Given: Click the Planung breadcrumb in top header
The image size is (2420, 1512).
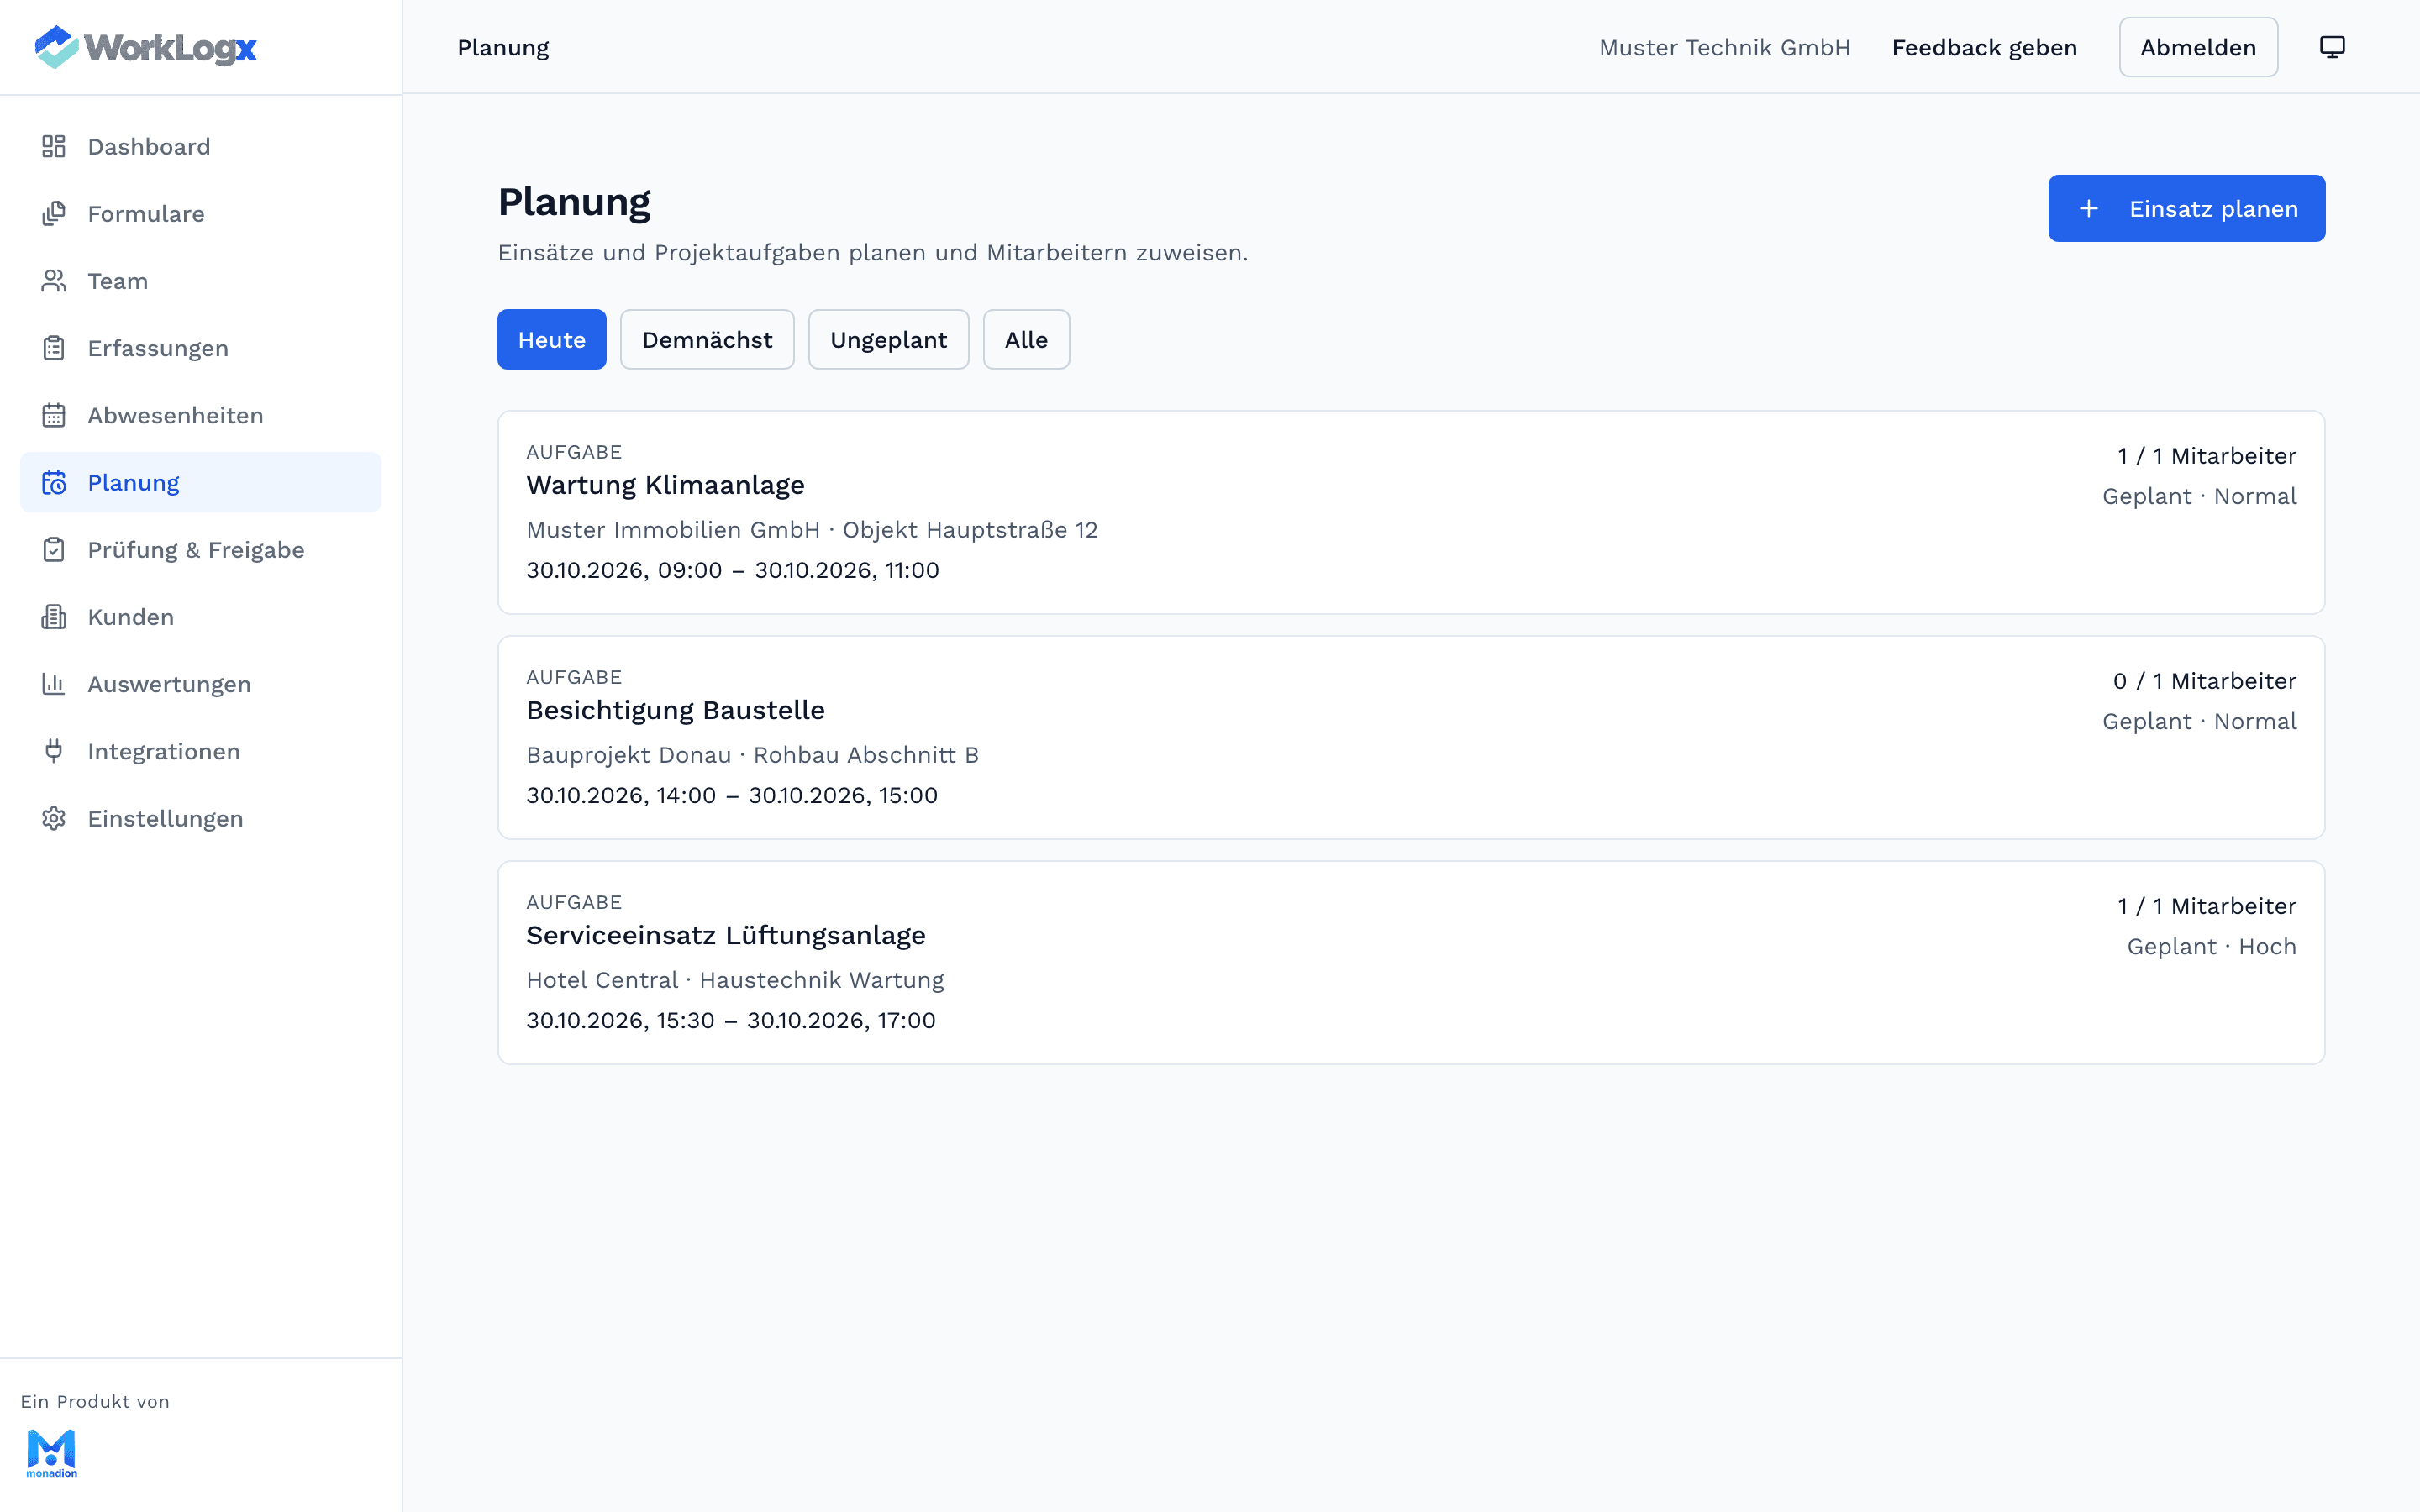Looking at the screenshot, I should [x=503, y=47].
